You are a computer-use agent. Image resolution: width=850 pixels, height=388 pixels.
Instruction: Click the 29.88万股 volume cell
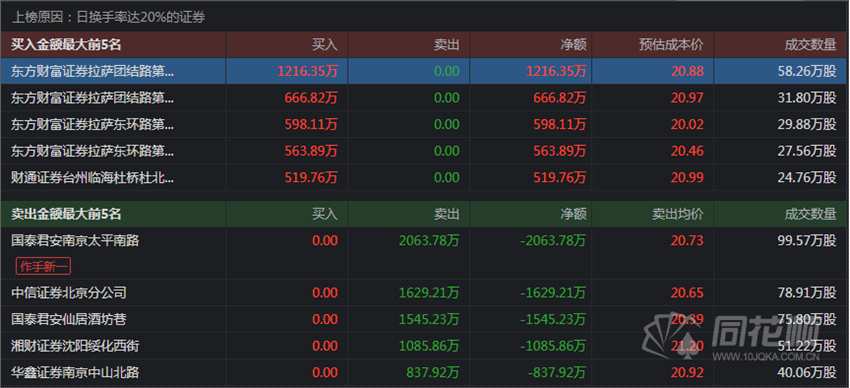pos(807,124)
